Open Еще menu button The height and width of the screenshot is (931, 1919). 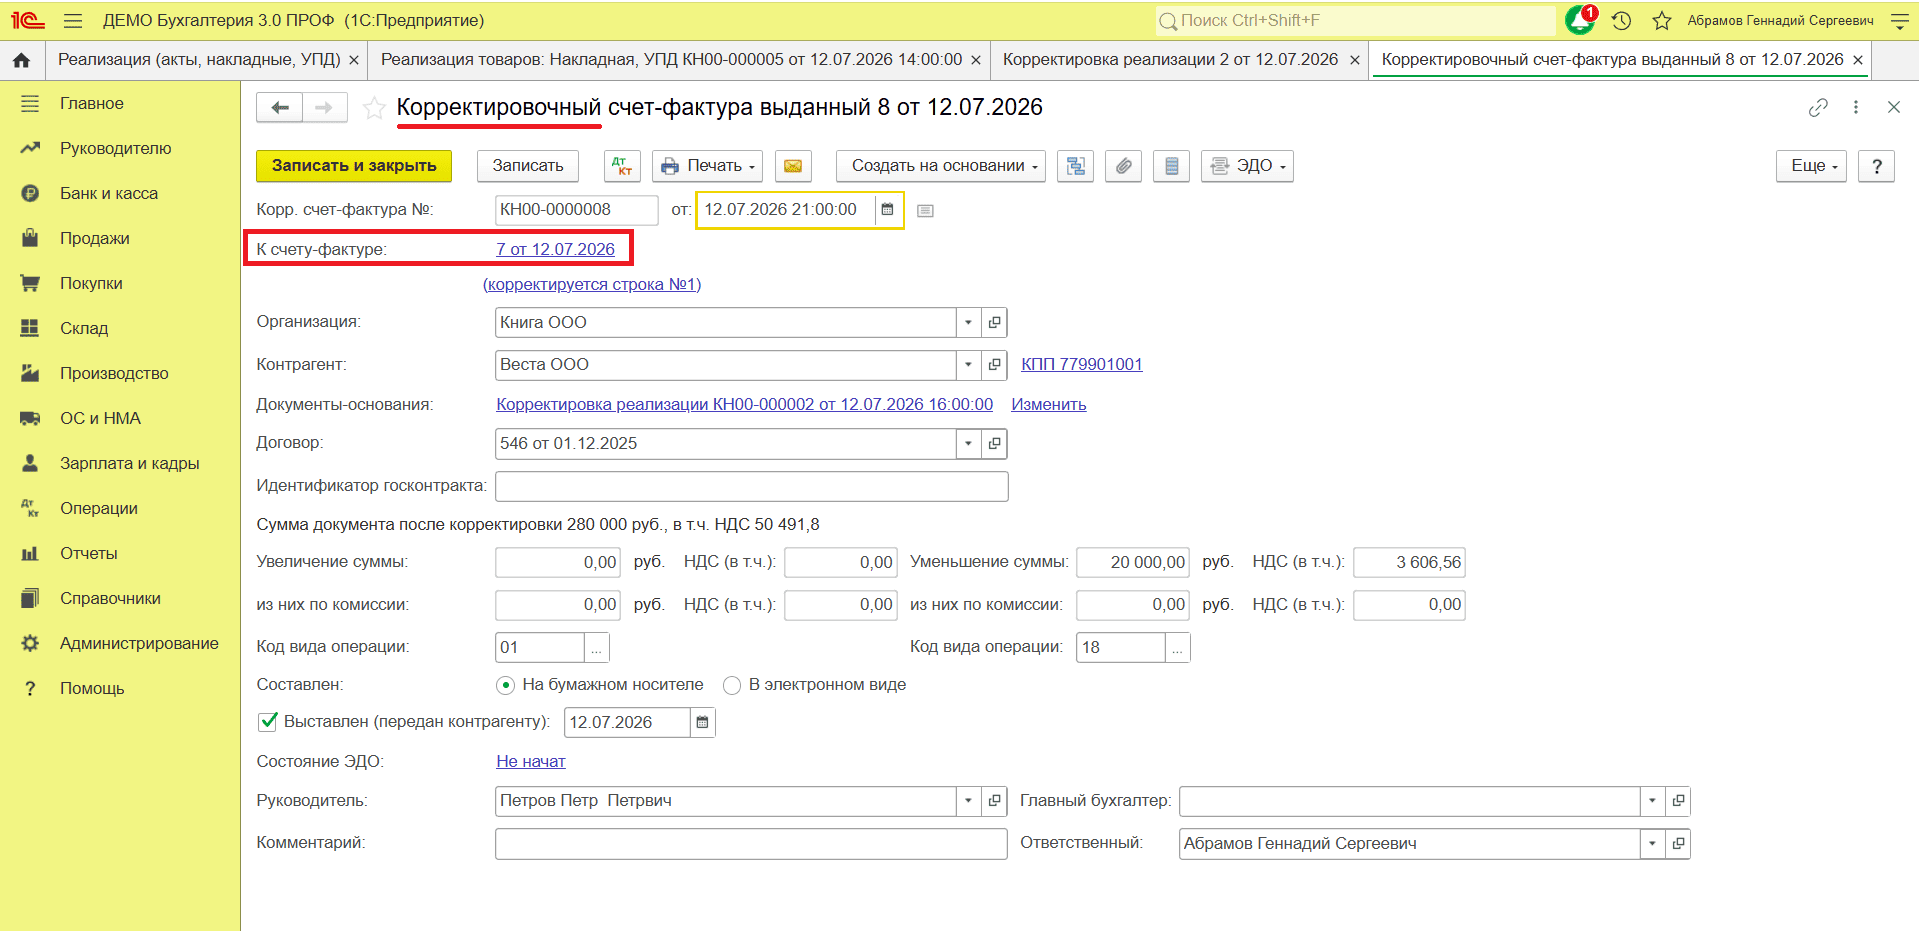1812,166
